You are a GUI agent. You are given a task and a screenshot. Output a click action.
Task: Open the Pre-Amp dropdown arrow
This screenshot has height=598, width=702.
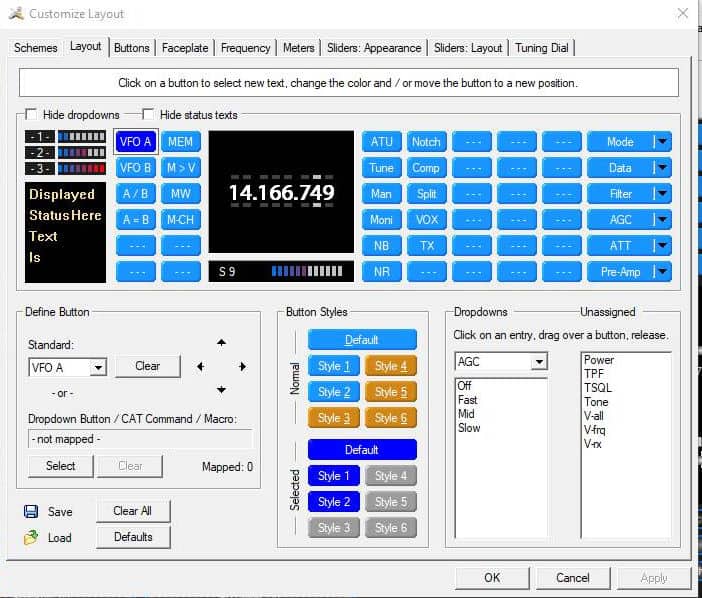coord(662,272)
